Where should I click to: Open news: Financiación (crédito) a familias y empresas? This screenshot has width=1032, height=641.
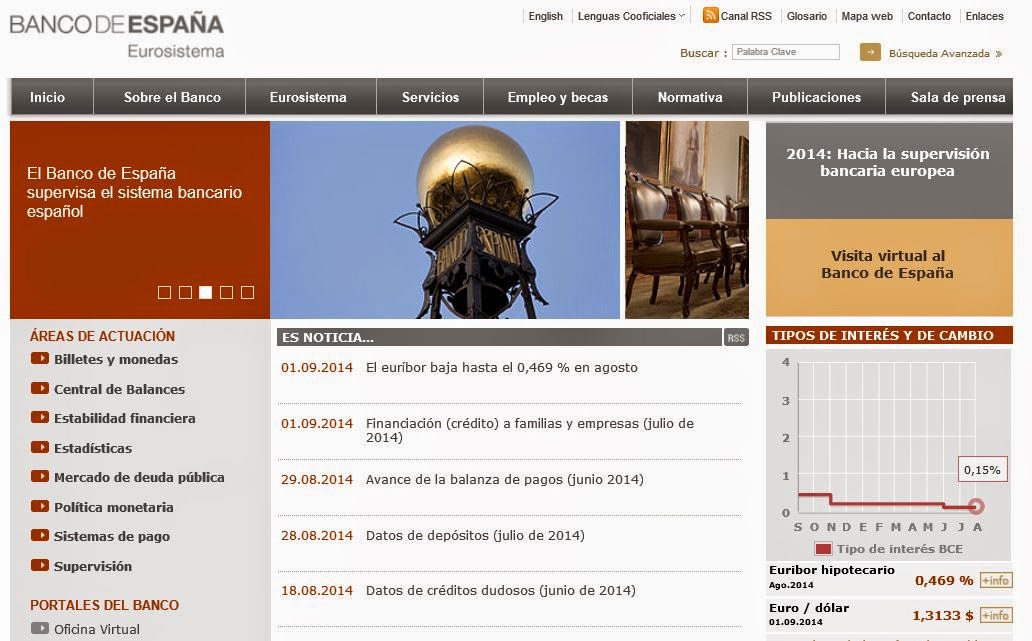(x=530, y=430)
